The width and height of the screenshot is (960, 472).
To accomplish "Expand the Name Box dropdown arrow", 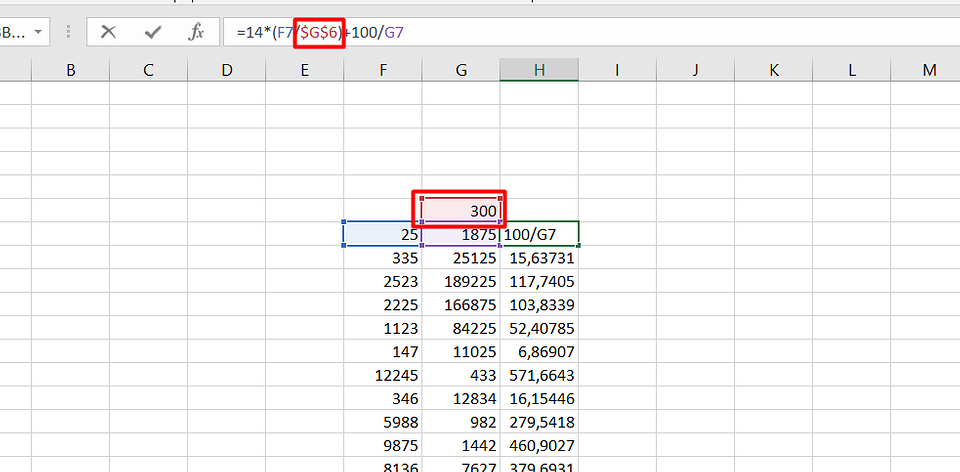I will [38, 32].
